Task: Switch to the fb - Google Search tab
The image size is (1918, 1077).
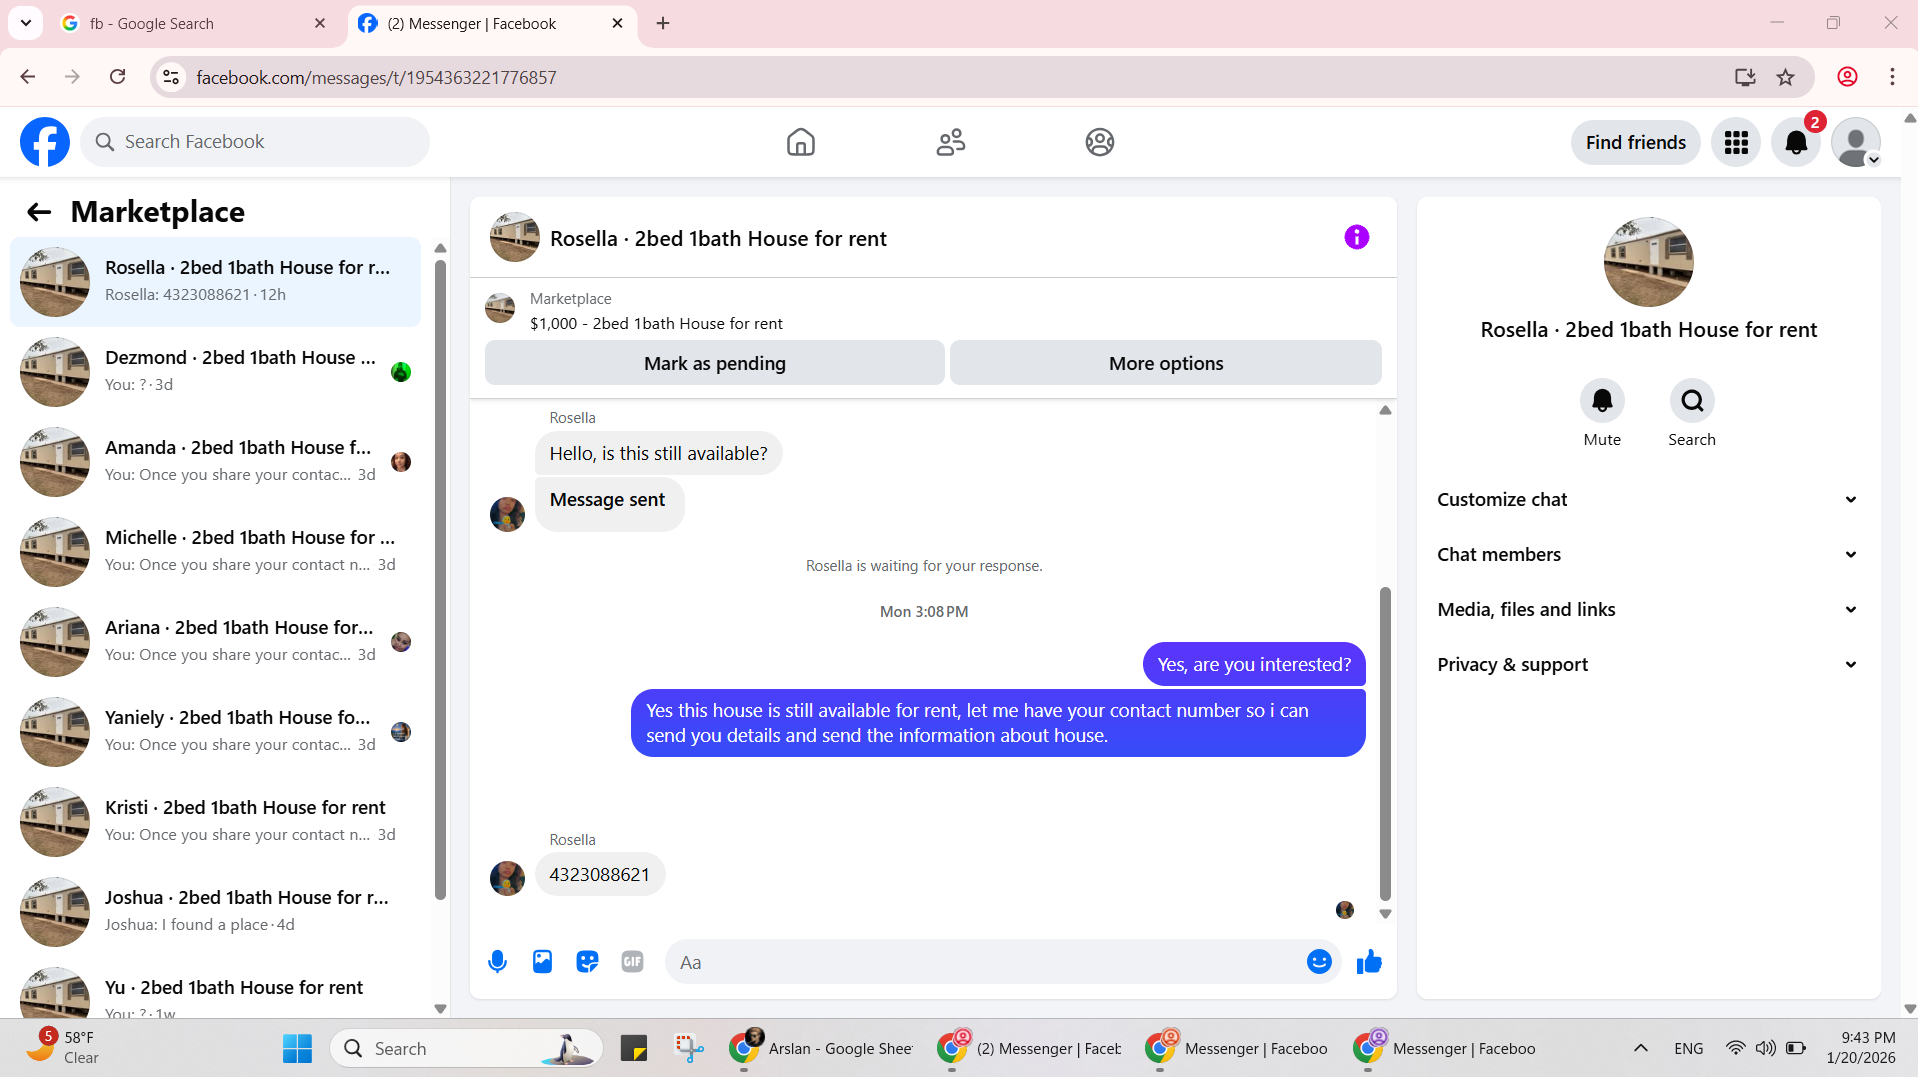Action: coord(190,23)
